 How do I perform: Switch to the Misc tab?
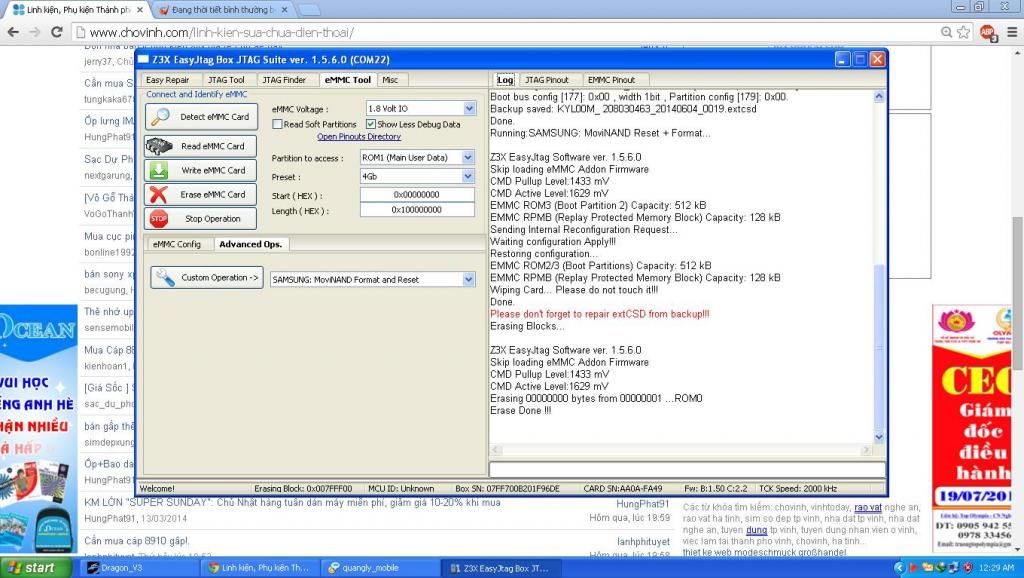[x=391, y=80]
